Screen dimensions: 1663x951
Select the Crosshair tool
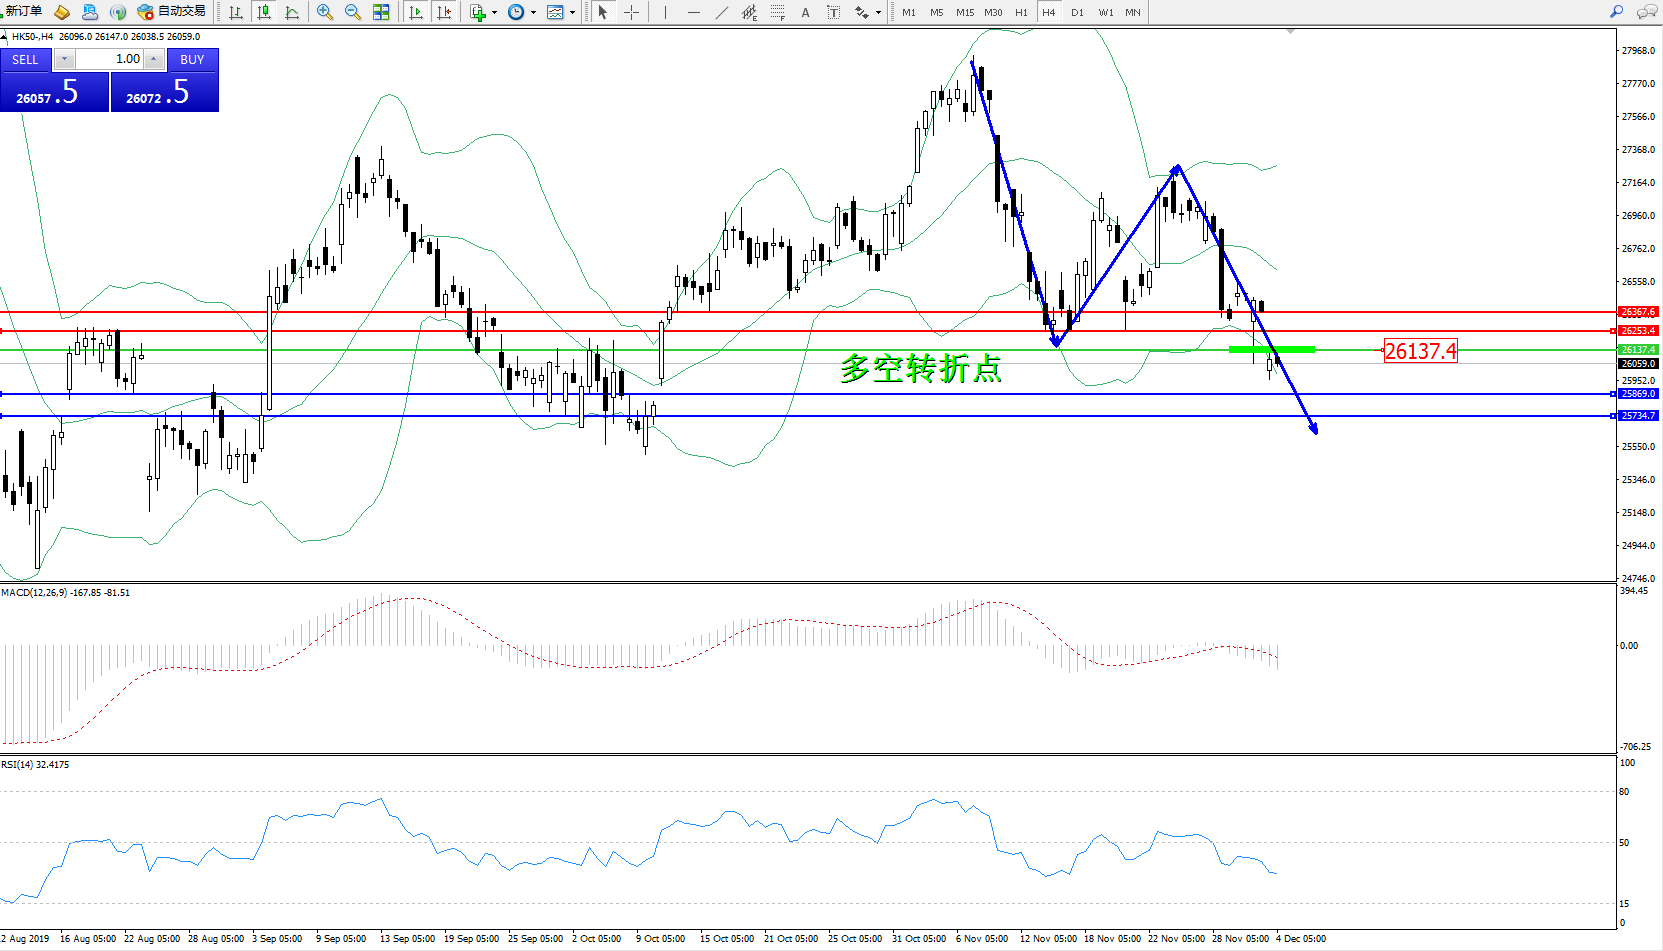[632, 12]
